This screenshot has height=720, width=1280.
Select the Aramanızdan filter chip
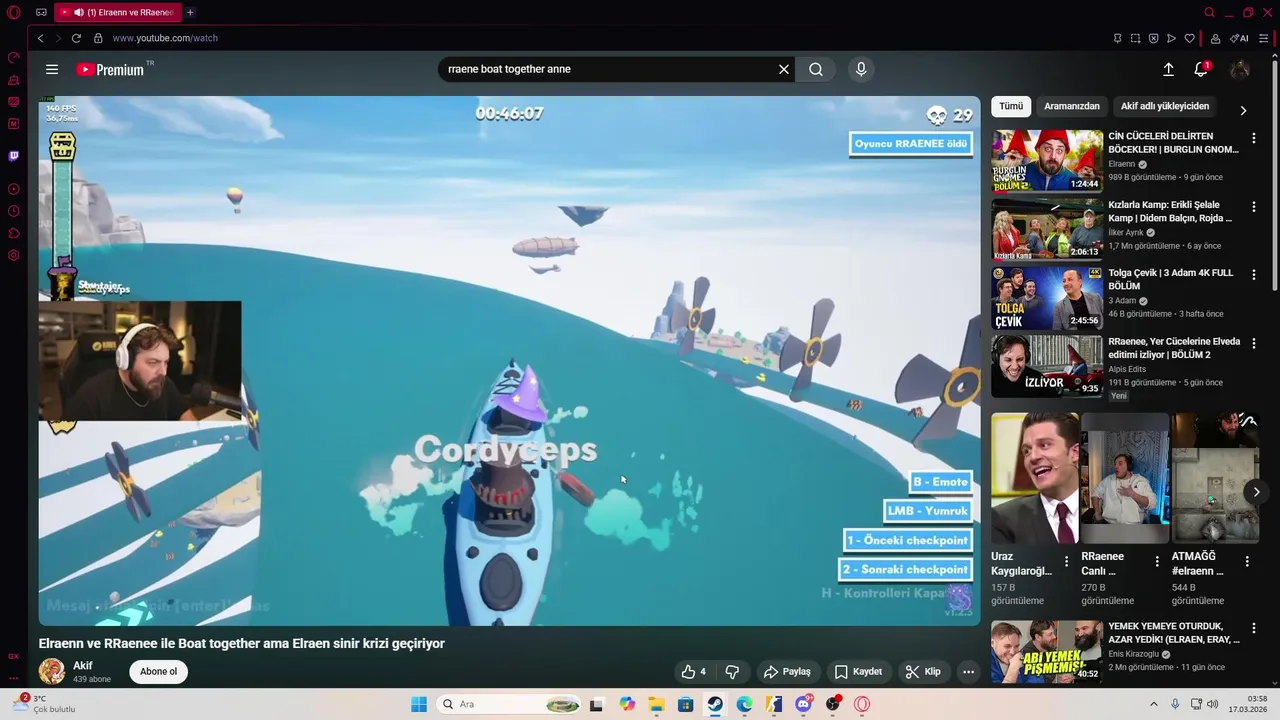tap(1072, 106)
